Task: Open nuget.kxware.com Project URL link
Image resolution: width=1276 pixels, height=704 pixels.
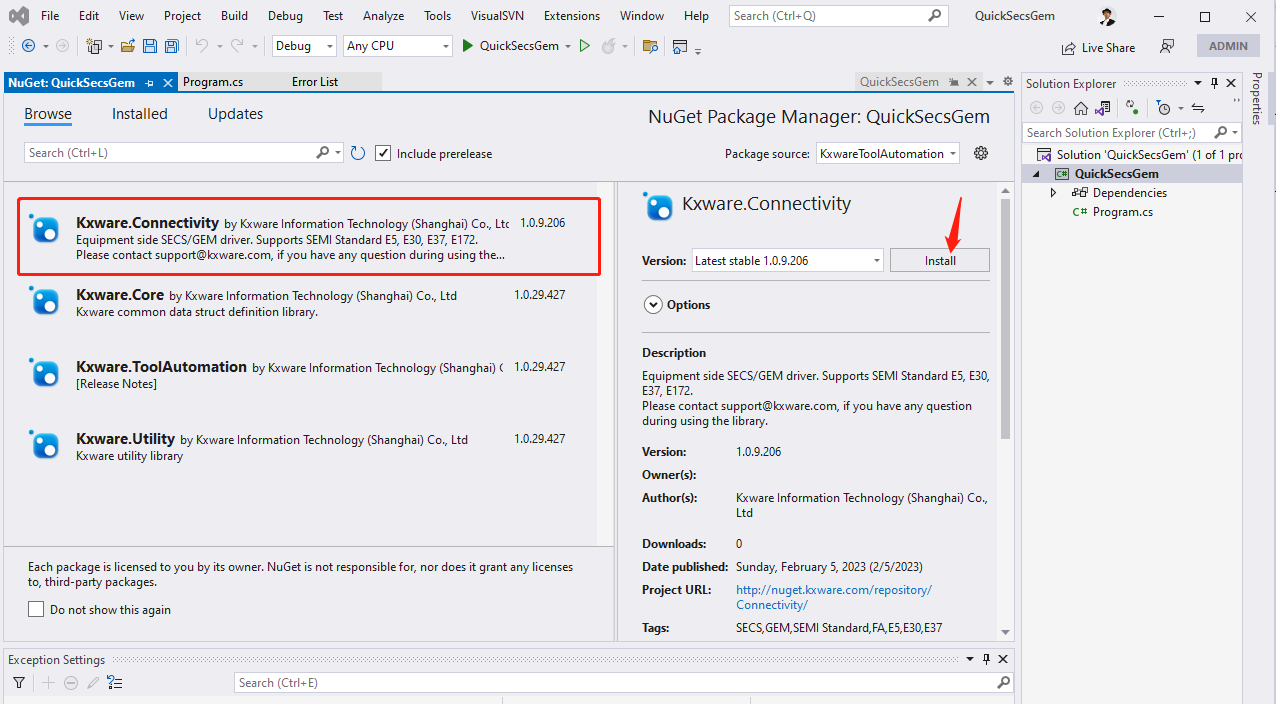Action: point(834,597)
